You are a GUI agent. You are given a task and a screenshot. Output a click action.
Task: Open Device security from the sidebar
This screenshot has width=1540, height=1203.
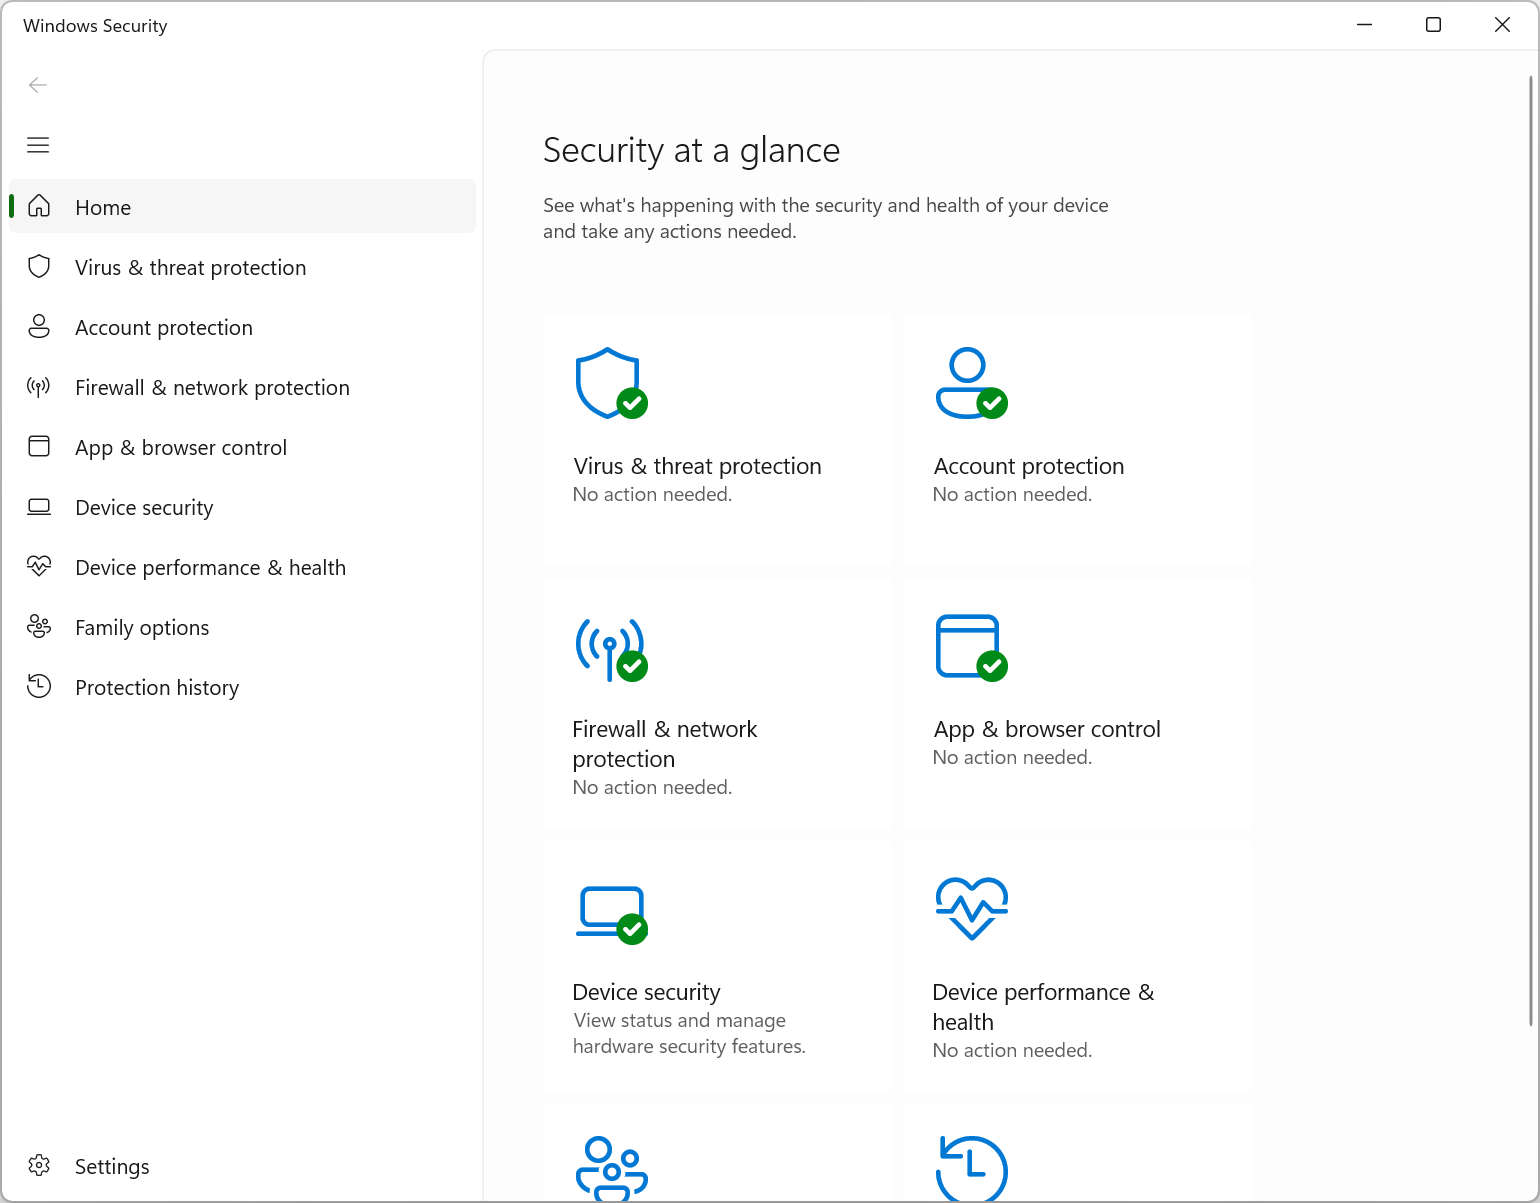tap(242, 507)
